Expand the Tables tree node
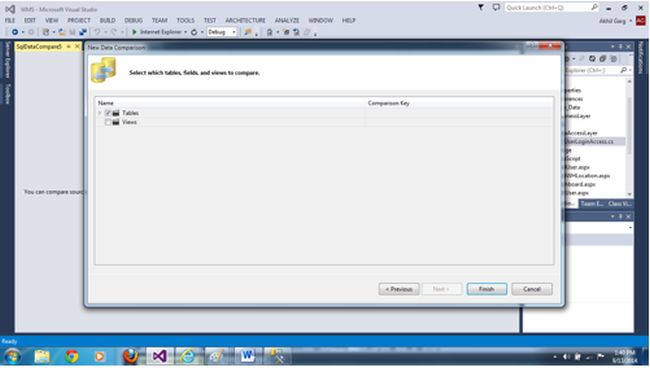 (x=99, y=113)
